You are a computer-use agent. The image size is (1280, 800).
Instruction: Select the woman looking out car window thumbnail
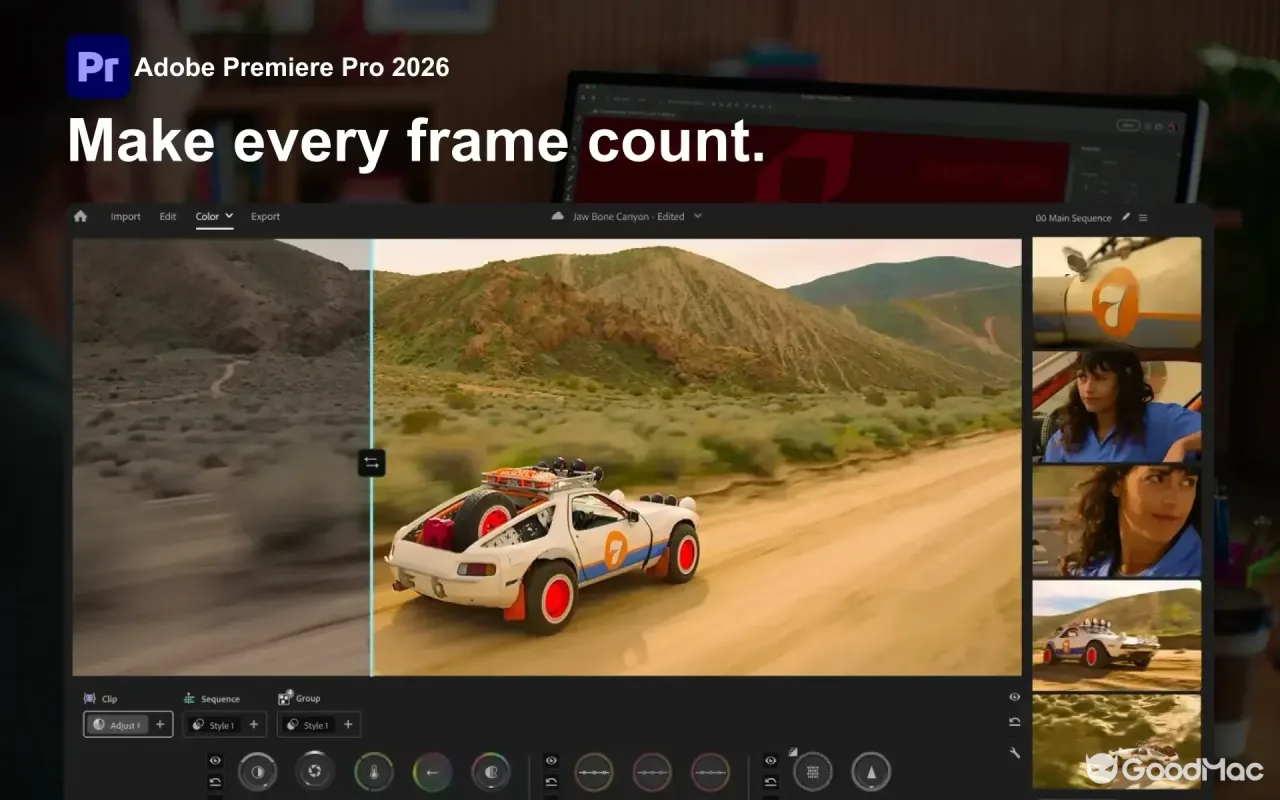(1117, 406)
